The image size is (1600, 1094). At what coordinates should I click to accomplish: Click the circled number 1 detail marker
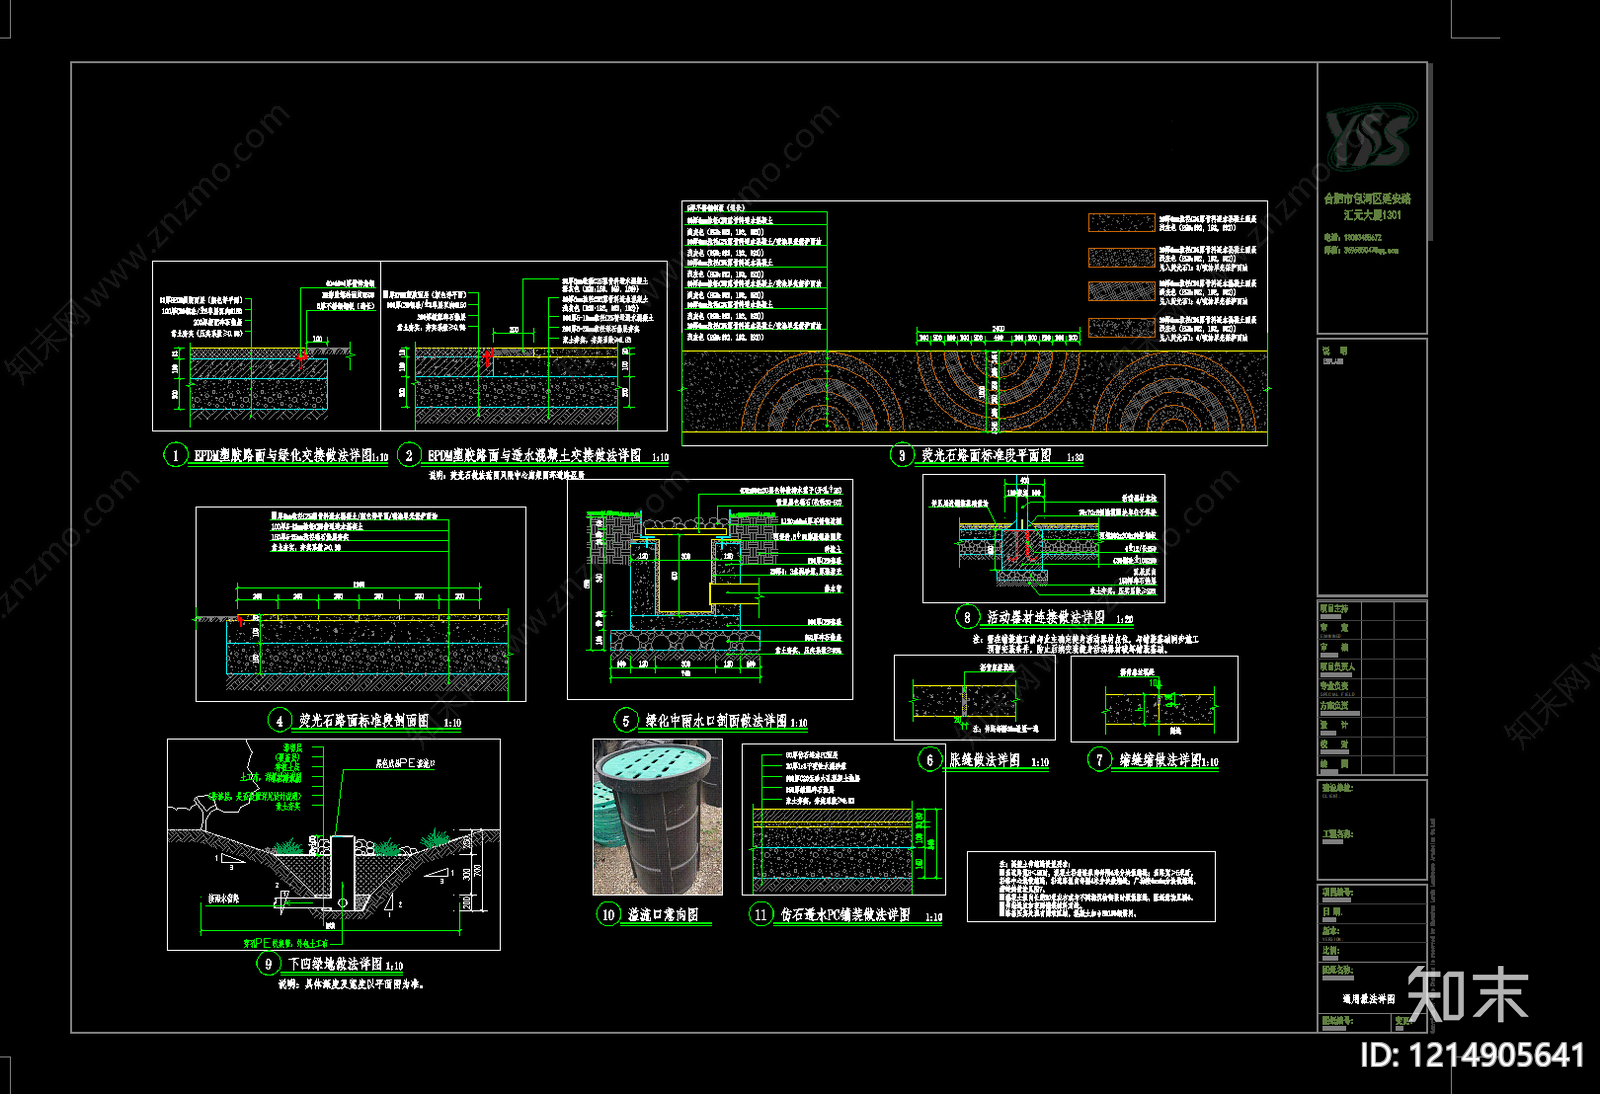pyautogui.click(x=176, y=455)
